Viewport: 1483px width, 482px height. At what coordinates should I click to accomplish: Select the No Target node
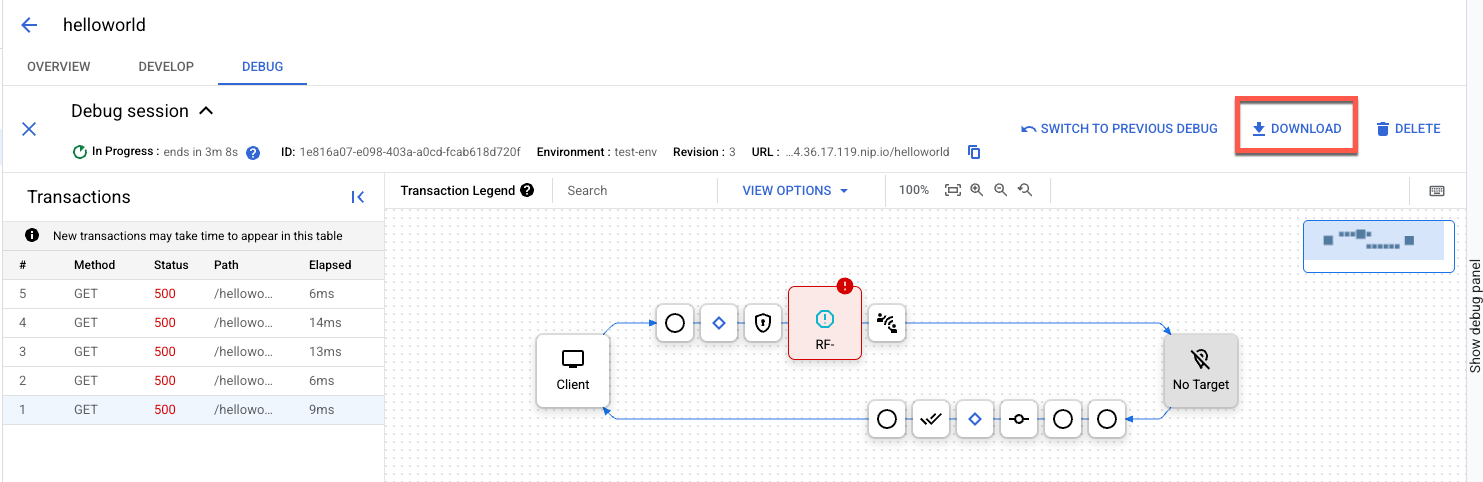pos(1200,370)
